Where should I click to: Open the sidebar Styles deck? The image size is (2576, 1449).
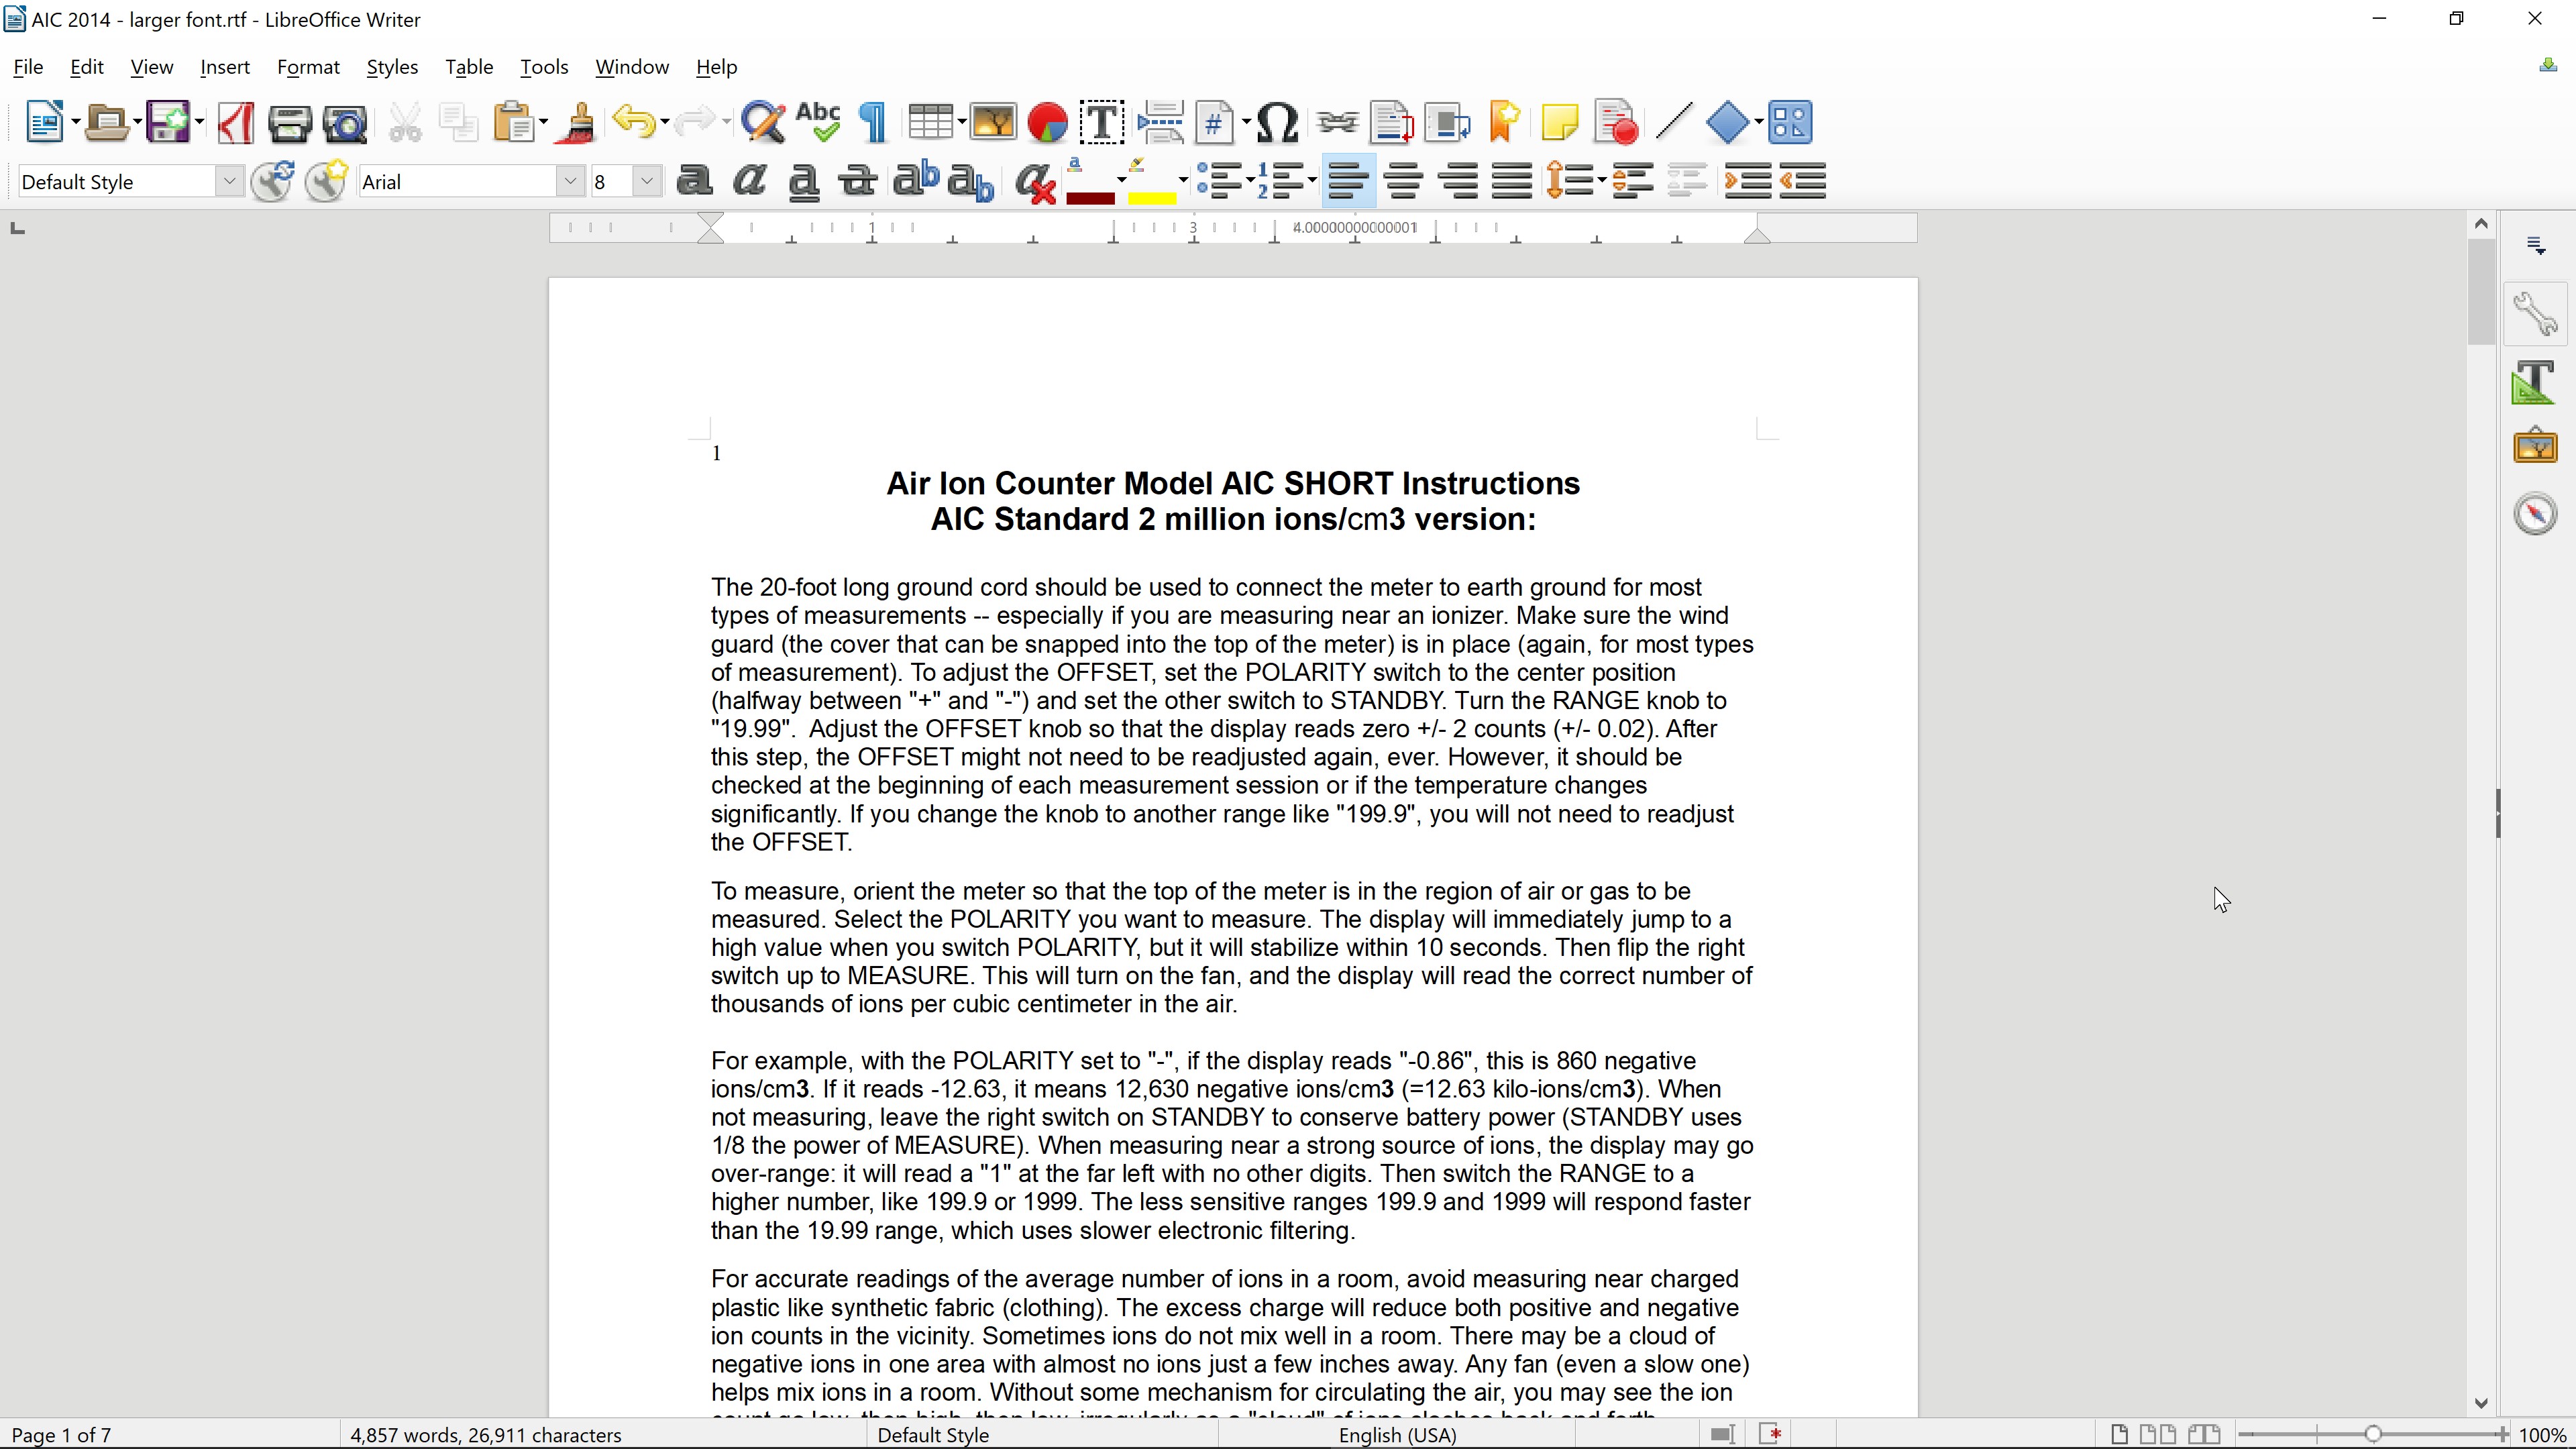click(x=2535, y=382)
